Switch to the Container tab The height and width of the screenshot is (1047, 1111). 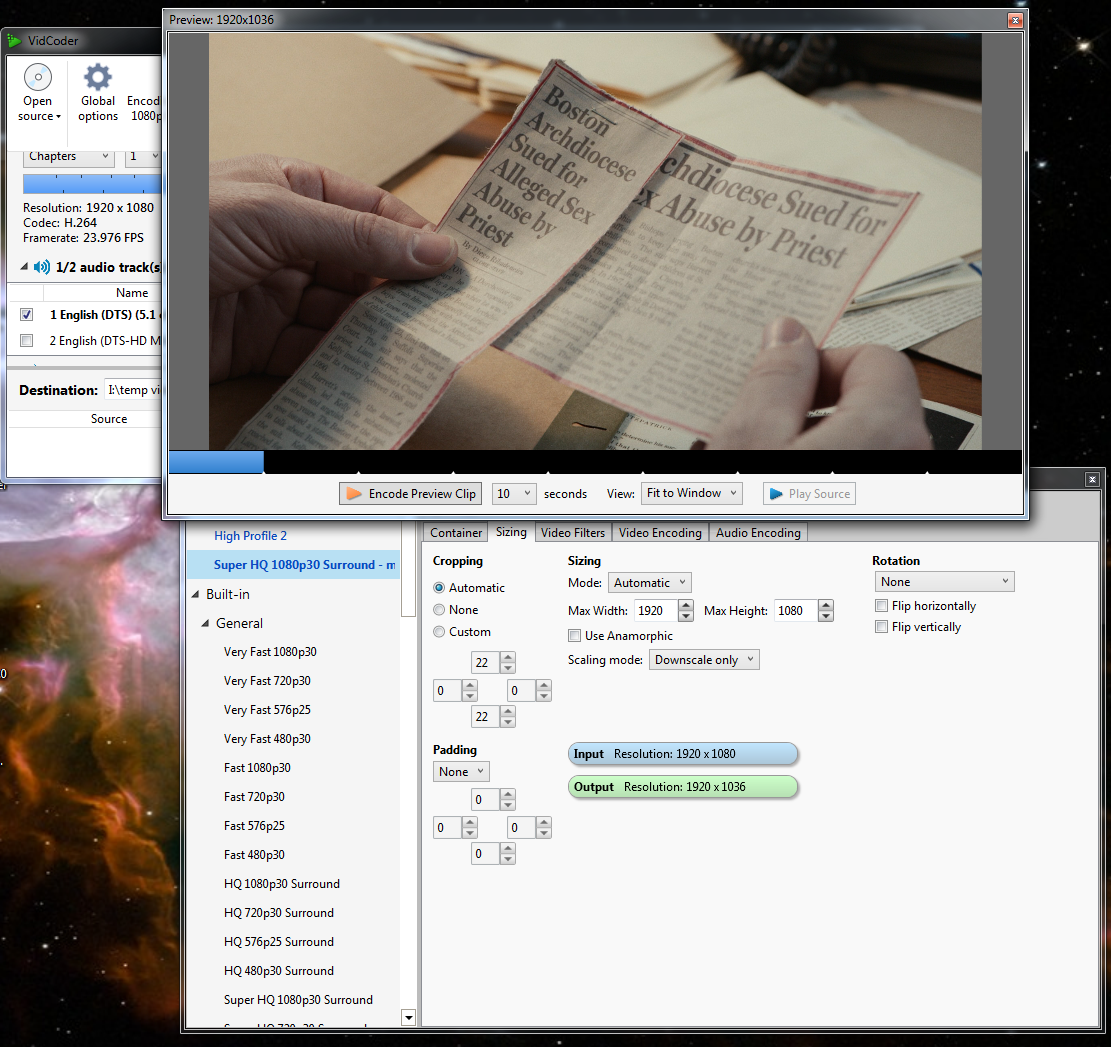click(x=456, y=533)
